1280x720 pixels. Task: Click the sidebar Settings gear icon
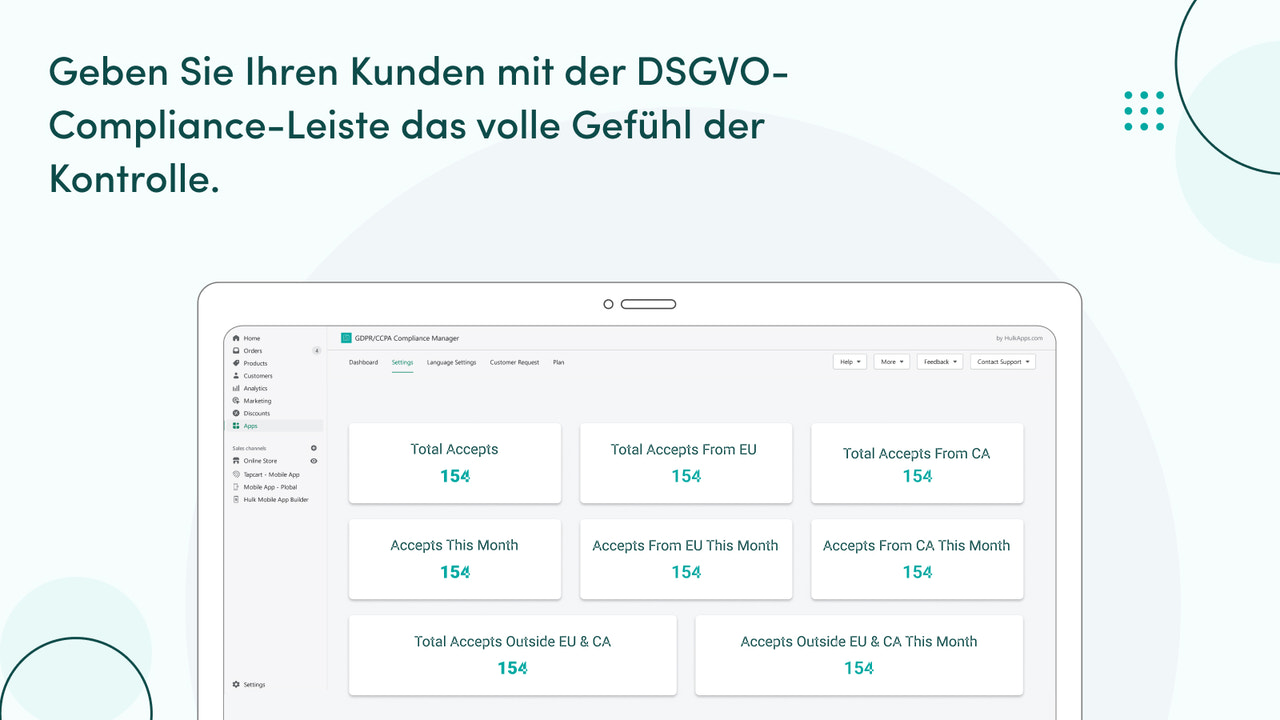coord(236,685)
